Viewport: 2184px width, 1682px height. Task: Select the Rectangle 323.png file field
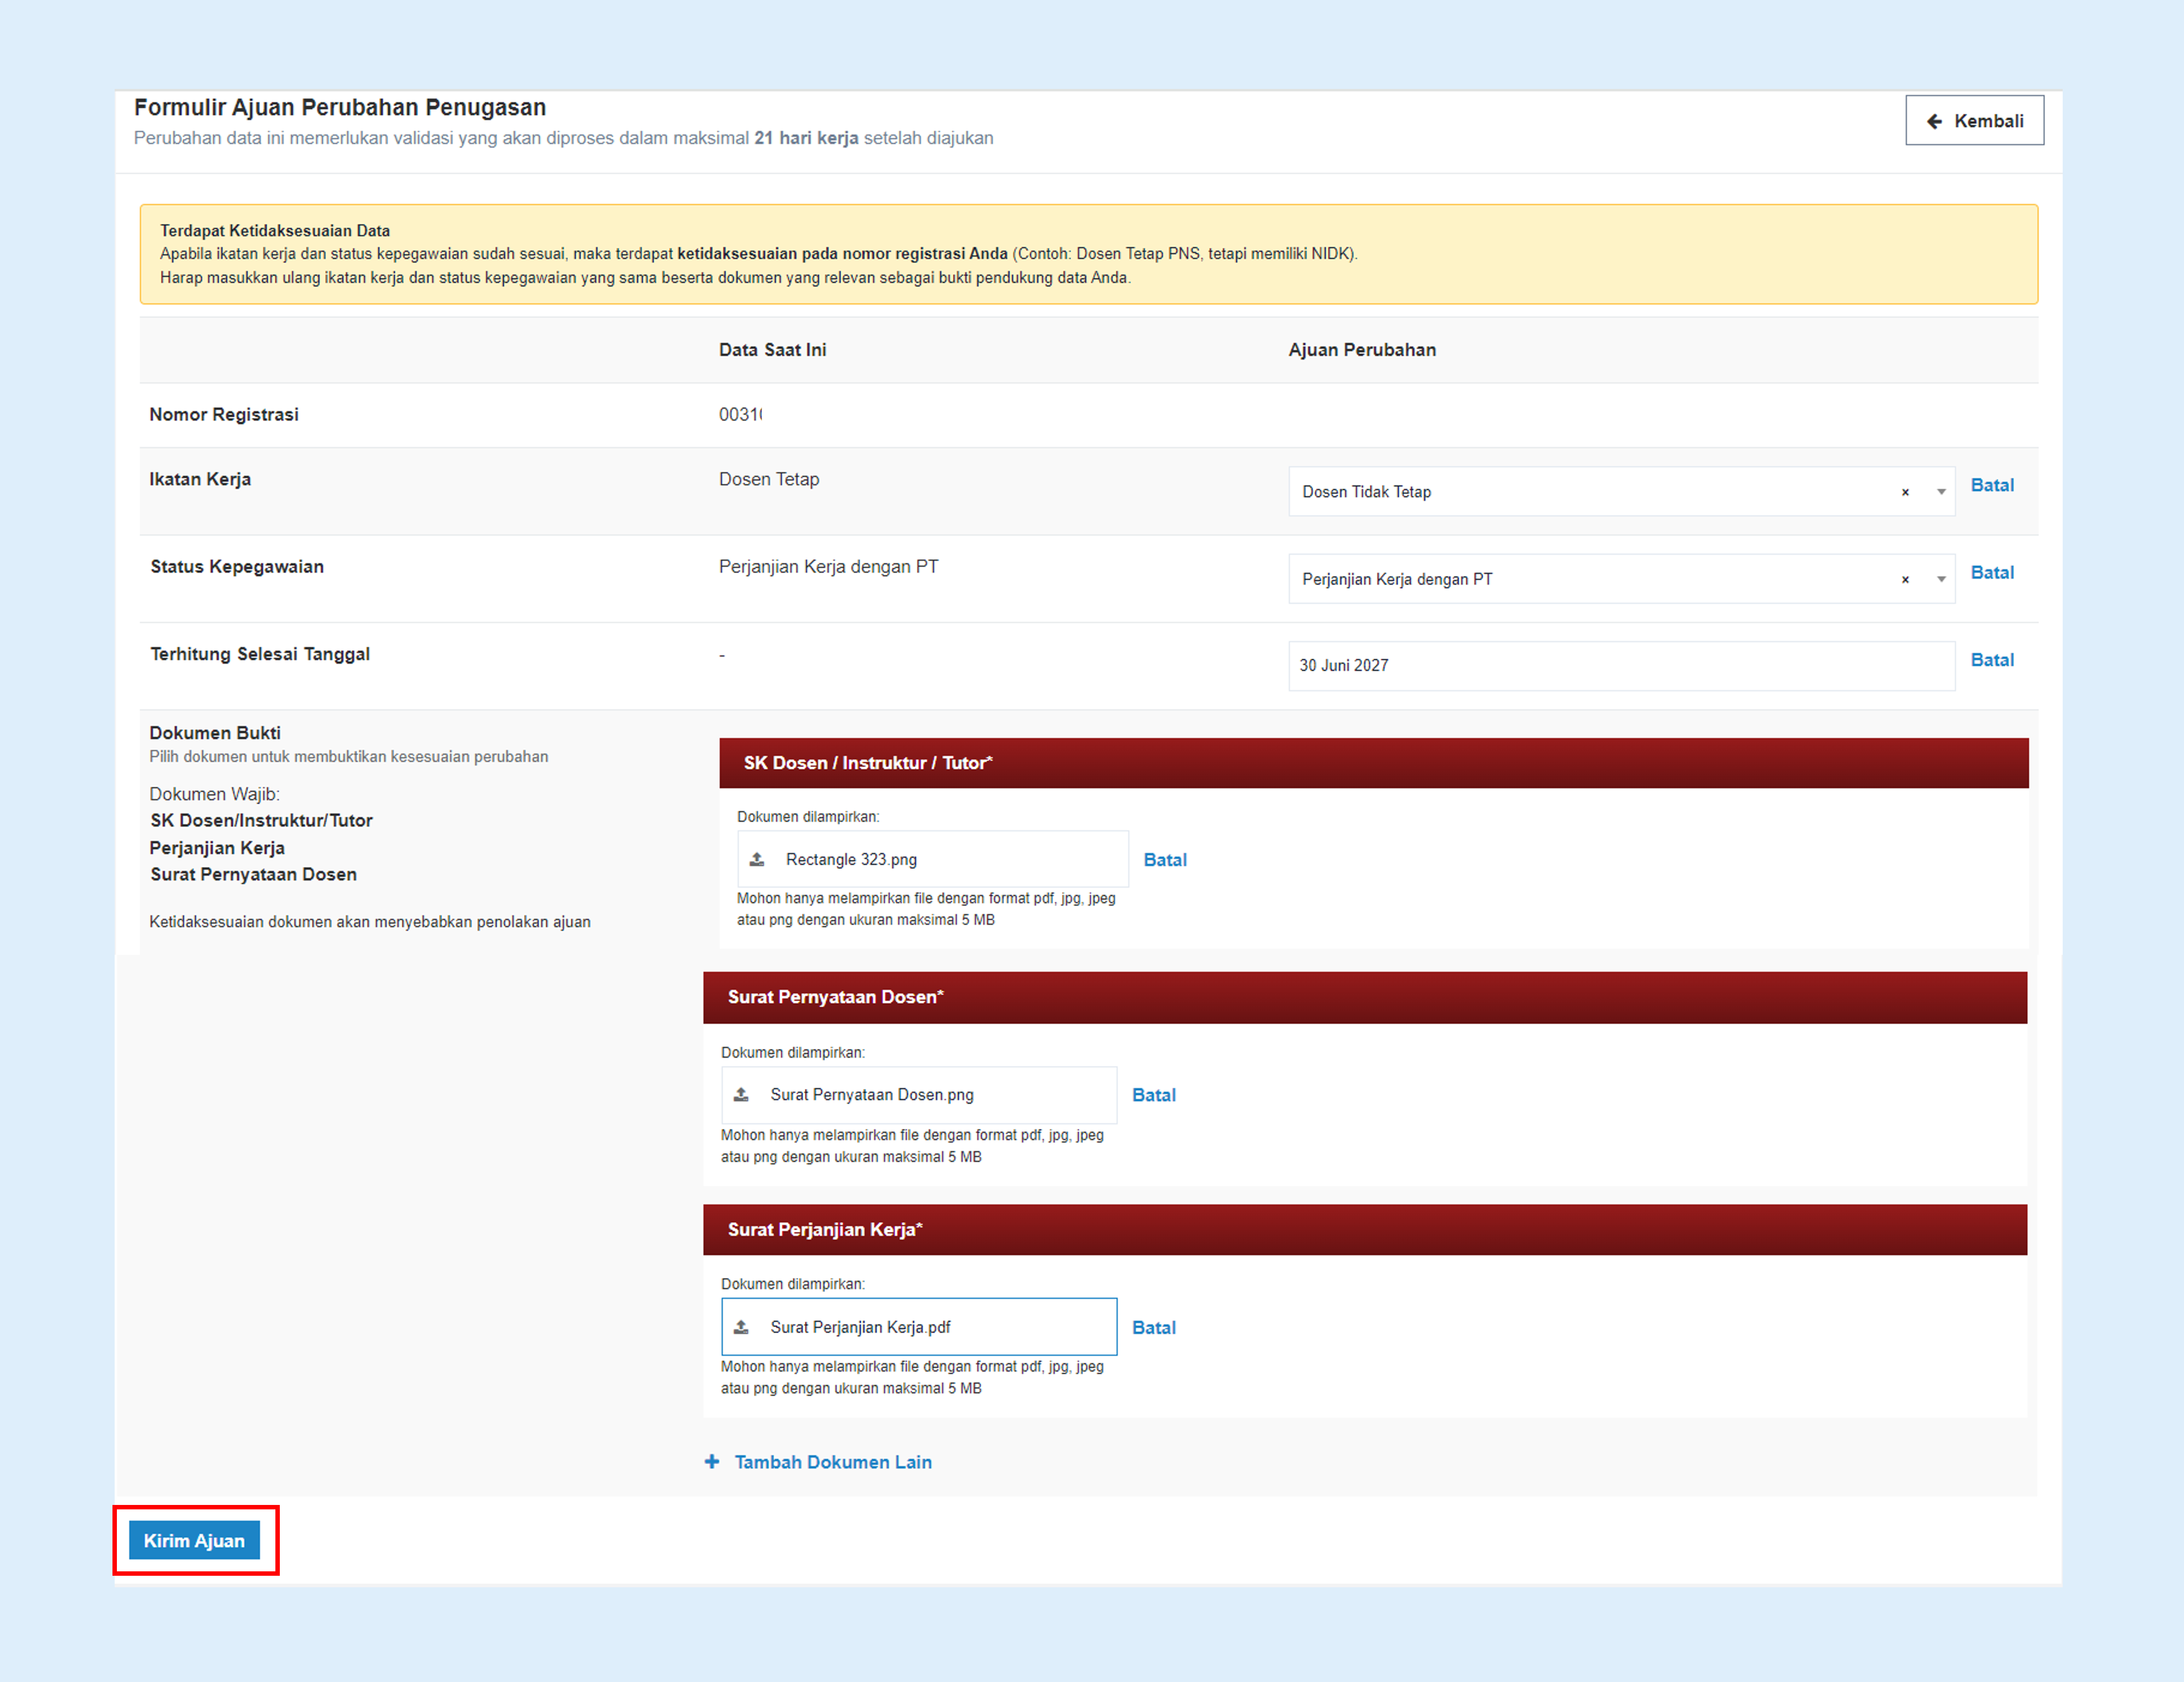pos(933,859)
